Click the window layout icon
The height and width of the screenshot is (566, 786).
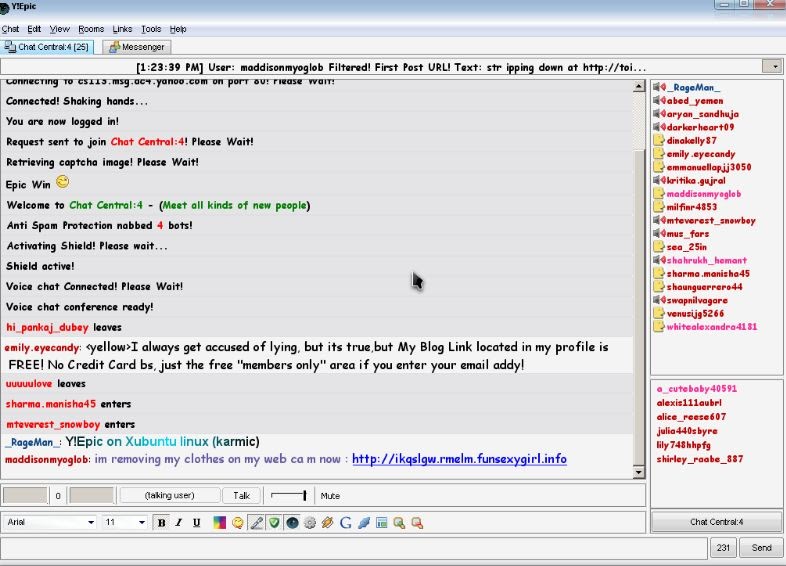click(x=381, y=523)
